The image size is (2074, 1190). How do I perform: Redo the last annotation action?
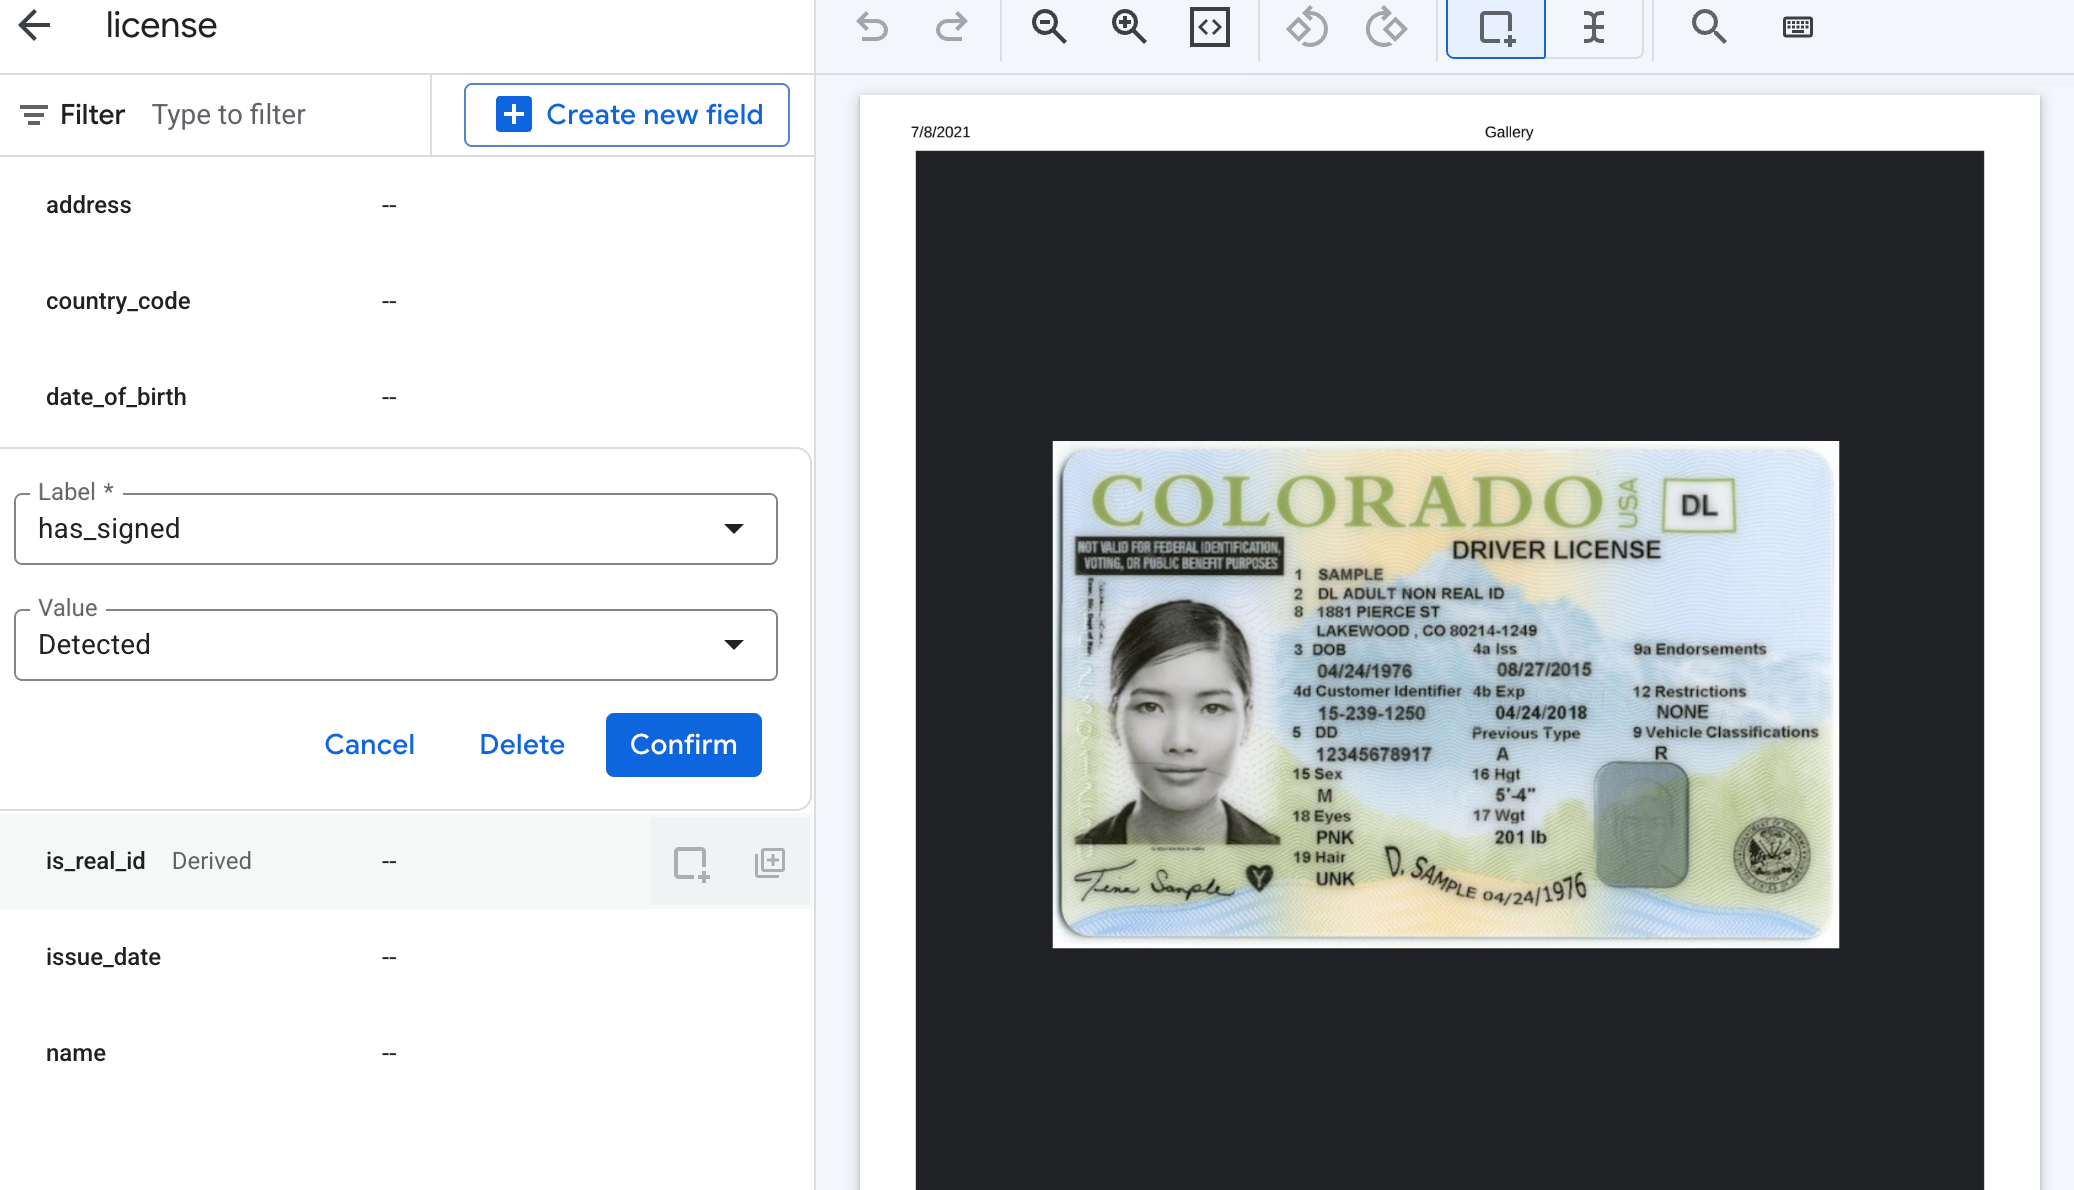click(950, 27)
